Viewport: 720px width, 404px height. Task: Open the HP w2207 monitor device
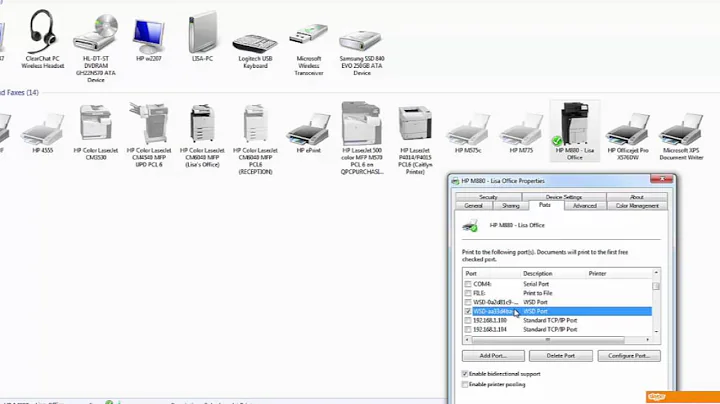(149, 39)
